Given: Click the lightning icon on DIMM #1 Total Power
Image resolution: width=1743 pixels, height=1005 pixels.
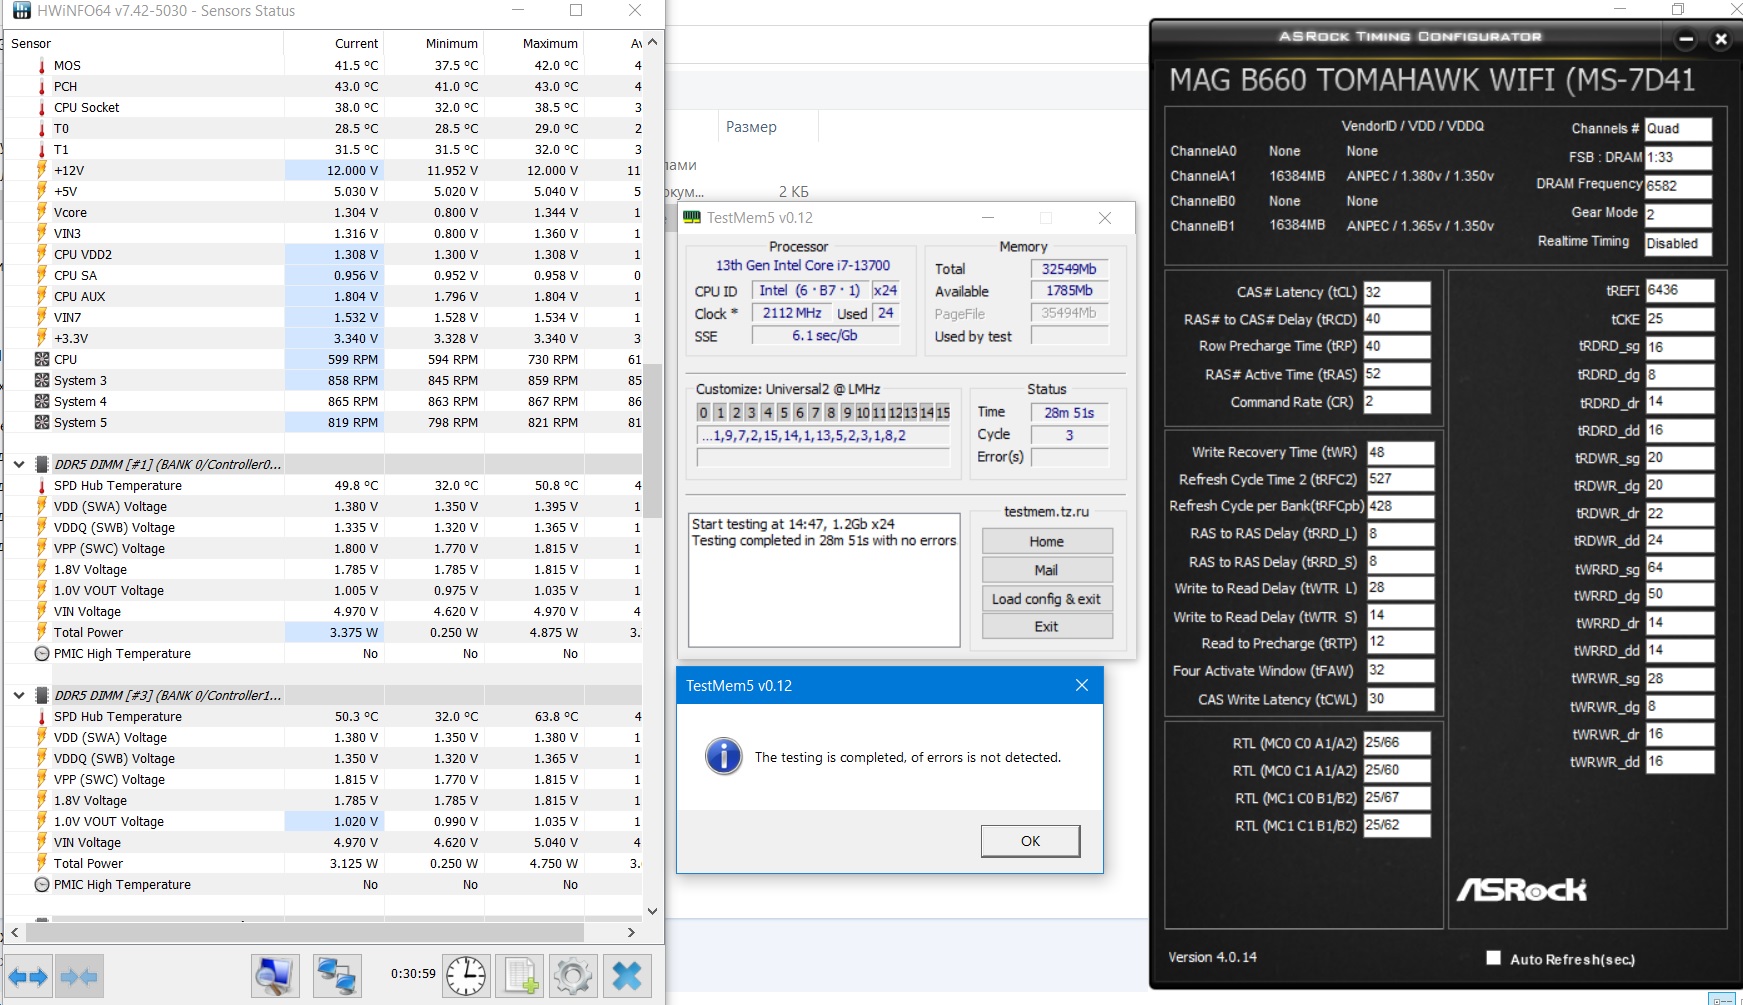Looking at the screenshot, I should click(42, 632).
